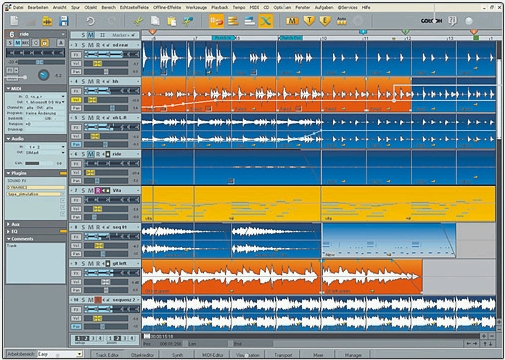The height and width of the screenshot is (360, 505).
Task: Click the T shield toolbar icon
Action: 309,21
